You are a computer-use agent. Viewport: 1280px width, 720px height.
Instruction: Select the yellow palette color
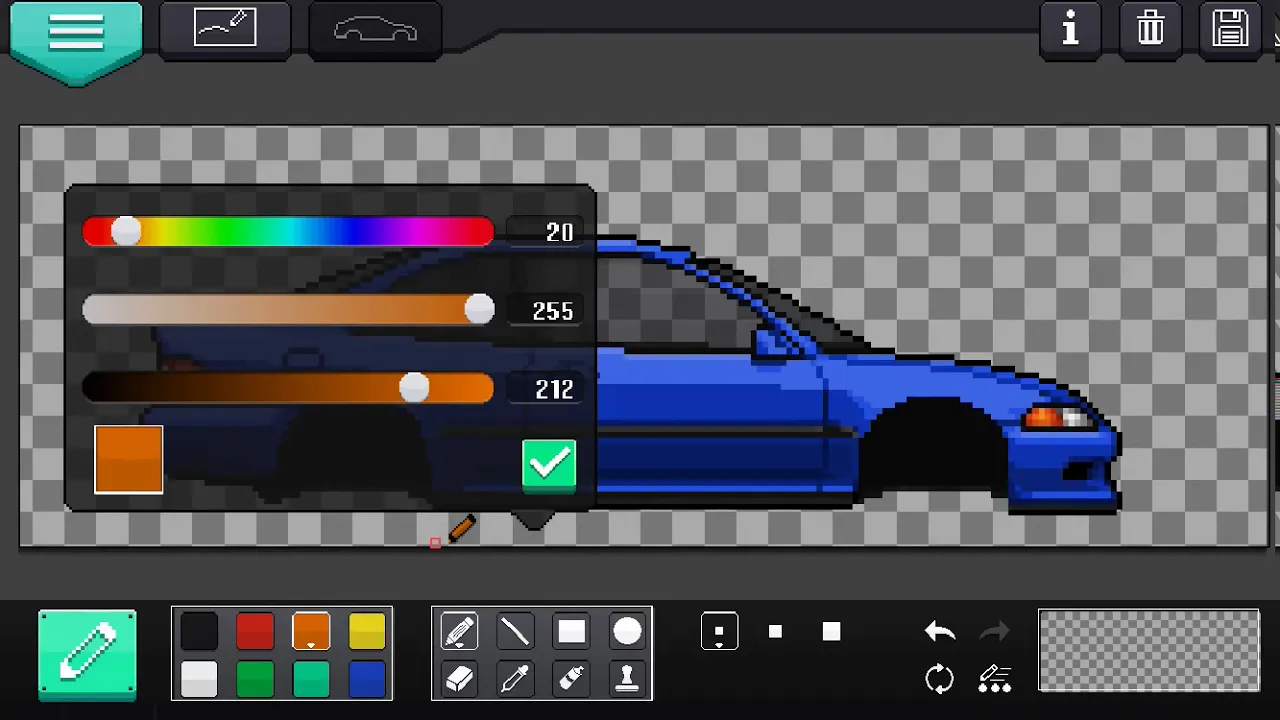[367, 632]
